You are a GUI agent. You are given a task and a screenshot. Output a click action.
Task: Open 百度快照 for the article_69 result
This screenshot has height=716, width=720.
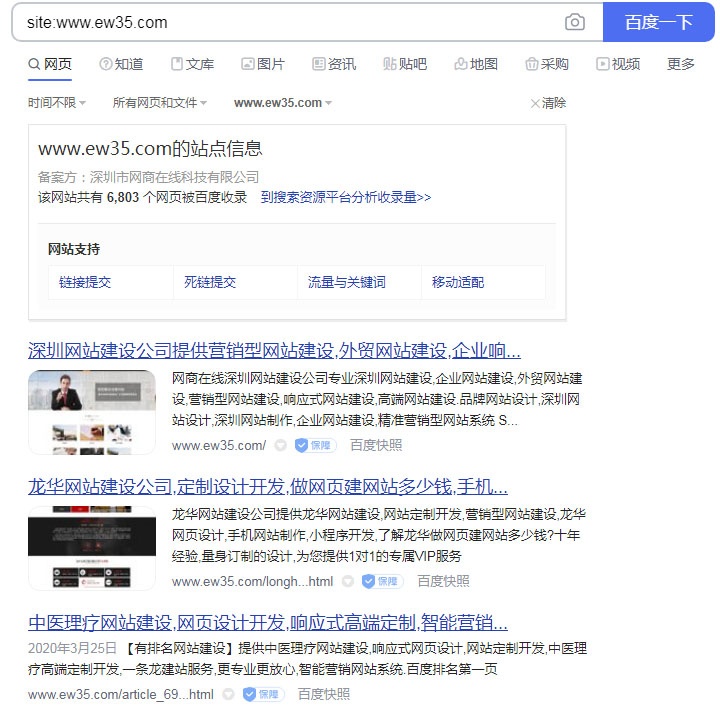click(324, 694)
